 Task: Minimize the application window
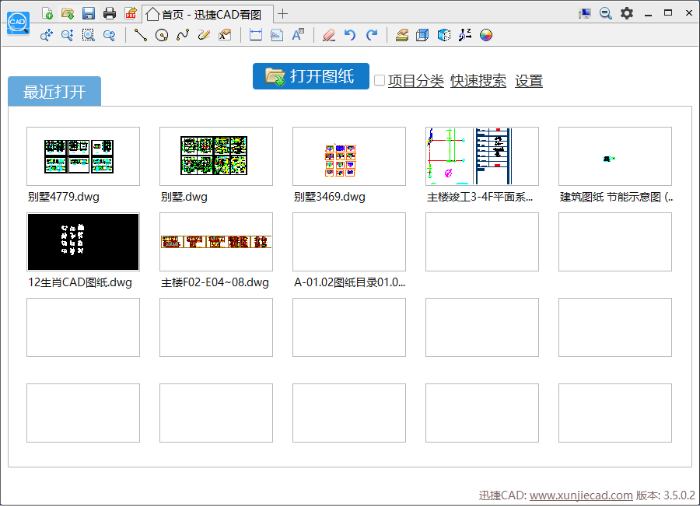click(x=648, y=14)
